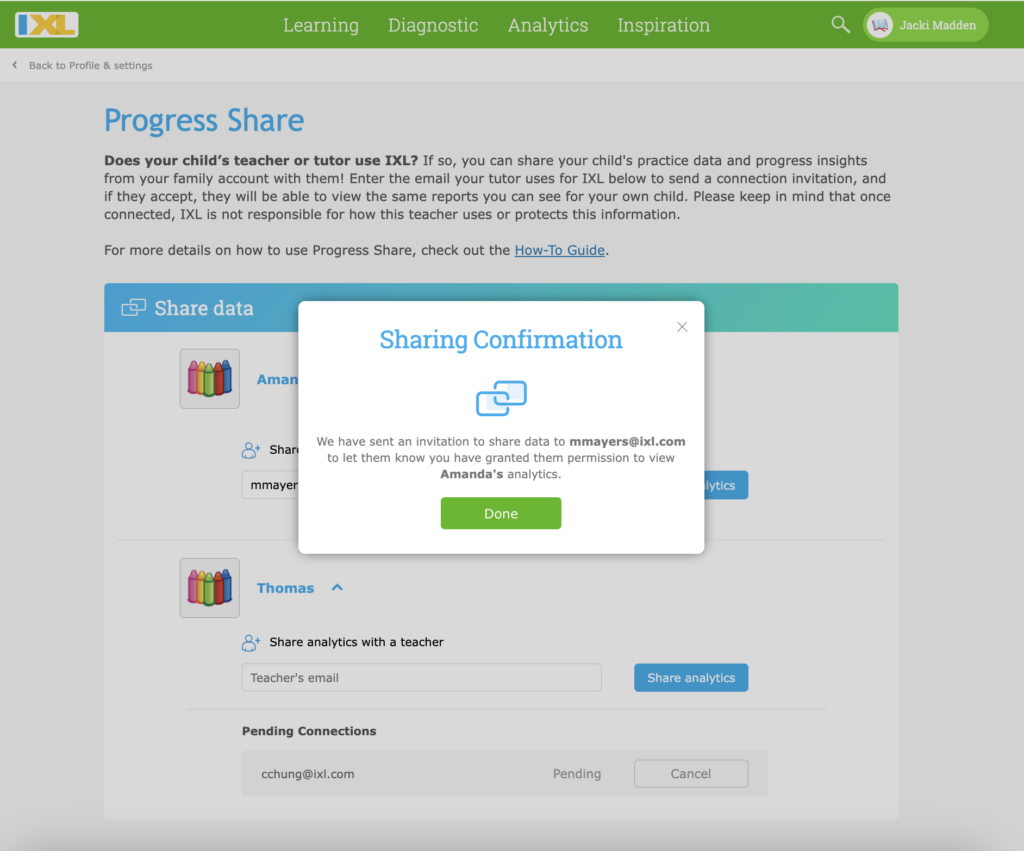Open the Inspiration menu

pyautogui.click(x=664, y=25)
